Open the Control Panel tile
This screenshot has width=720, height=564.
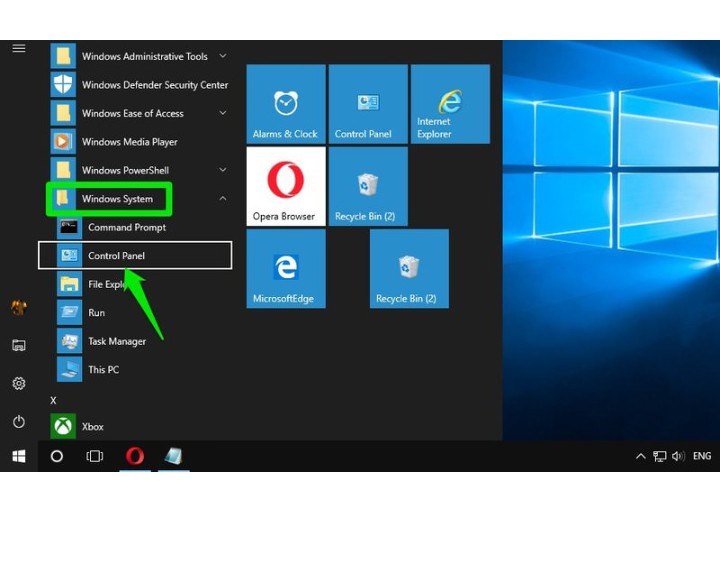368,104
